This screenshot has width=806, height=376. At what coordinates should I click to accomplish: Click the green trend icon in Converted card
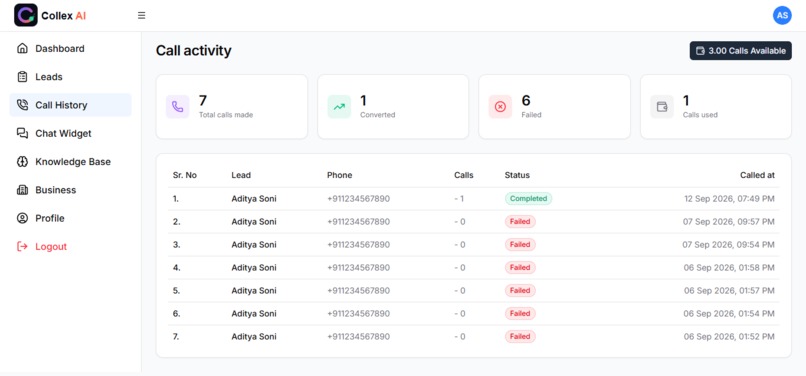point(339,106)
